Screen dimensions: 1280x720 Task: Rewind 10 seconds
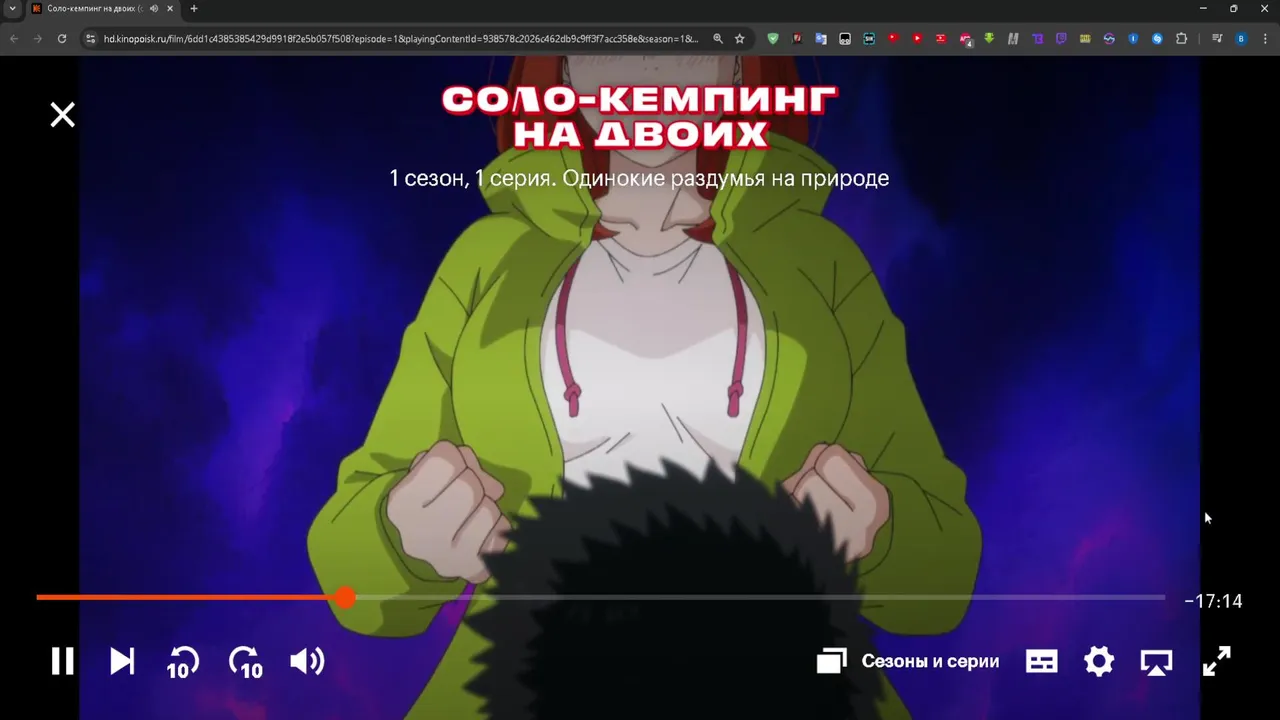coord(183,662)
